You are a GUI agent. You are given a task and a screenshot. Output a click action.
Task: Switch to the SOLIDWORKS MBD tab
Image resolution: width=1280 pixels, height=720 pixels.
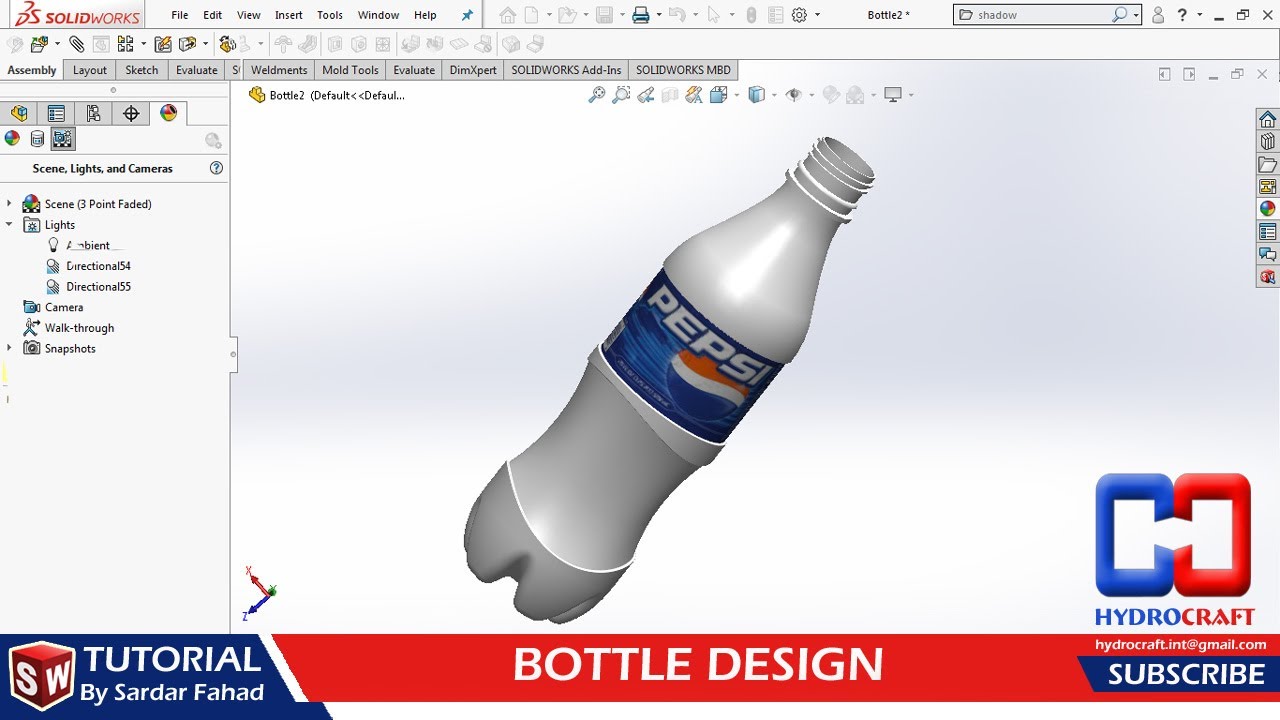pyautogui.click(x=683, y=70)
